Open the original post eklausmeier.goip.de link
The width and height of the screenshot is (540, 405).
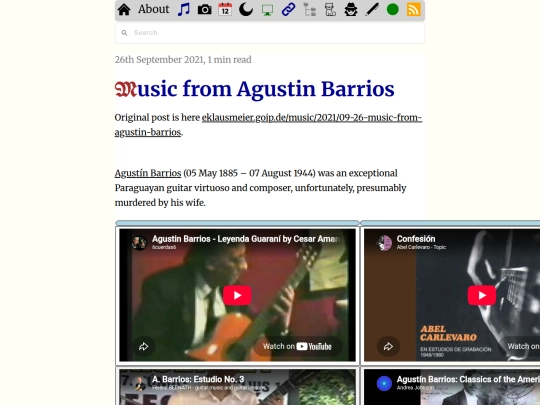269,125
